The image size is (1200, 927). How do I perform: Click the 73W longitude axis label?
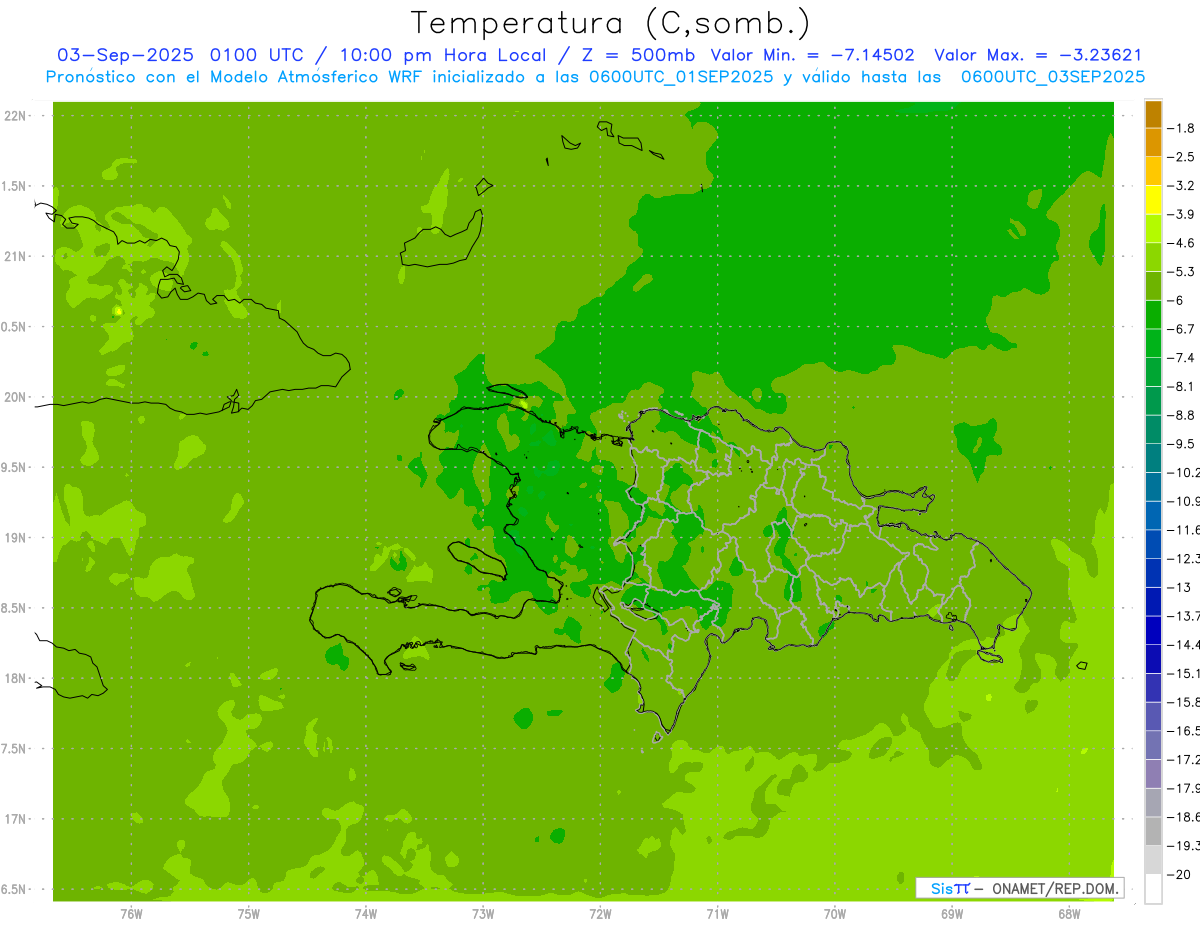483,914
